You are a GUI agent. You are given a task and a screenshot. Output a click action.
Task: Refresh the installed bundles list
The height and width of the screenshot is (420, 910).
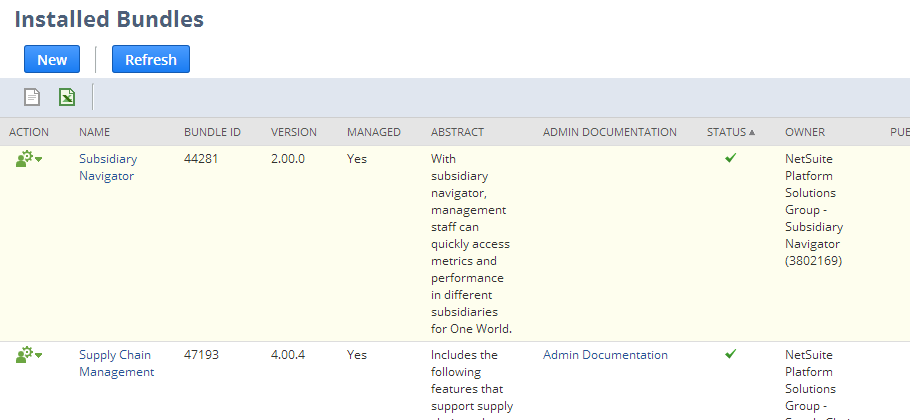(x=151, y=59)
